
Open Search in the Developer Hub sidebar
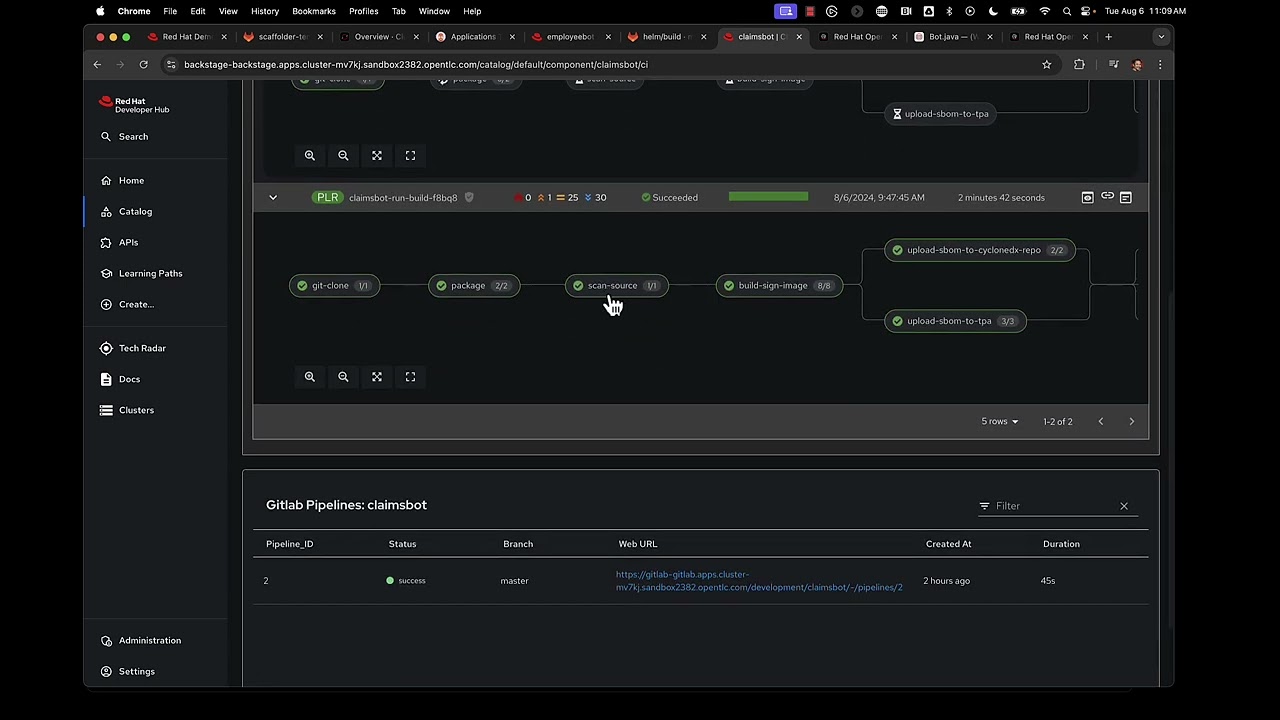point(124,136)
